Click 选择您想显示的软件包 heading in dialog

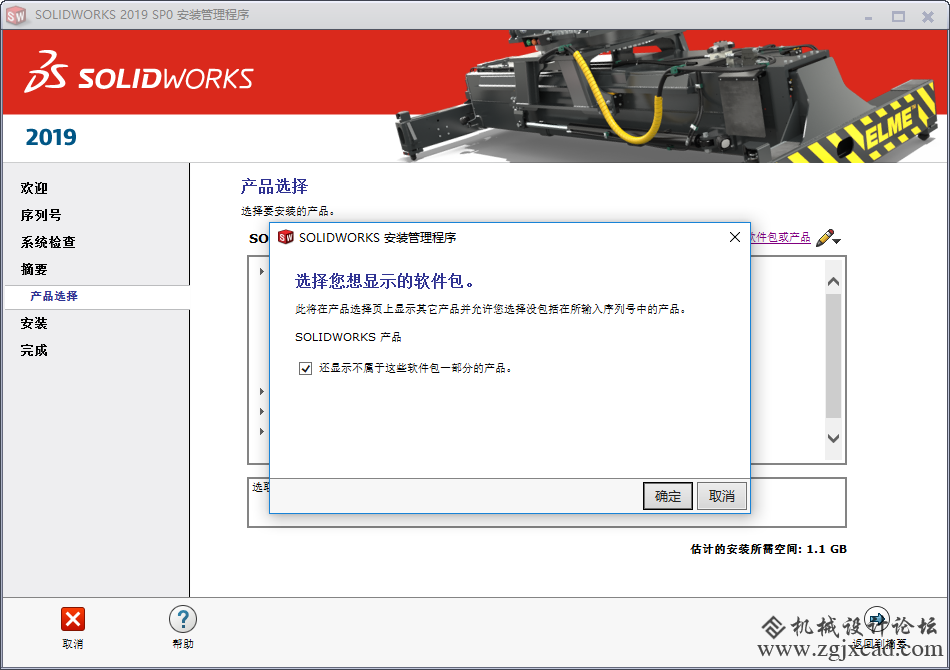[x=385, y=281]
